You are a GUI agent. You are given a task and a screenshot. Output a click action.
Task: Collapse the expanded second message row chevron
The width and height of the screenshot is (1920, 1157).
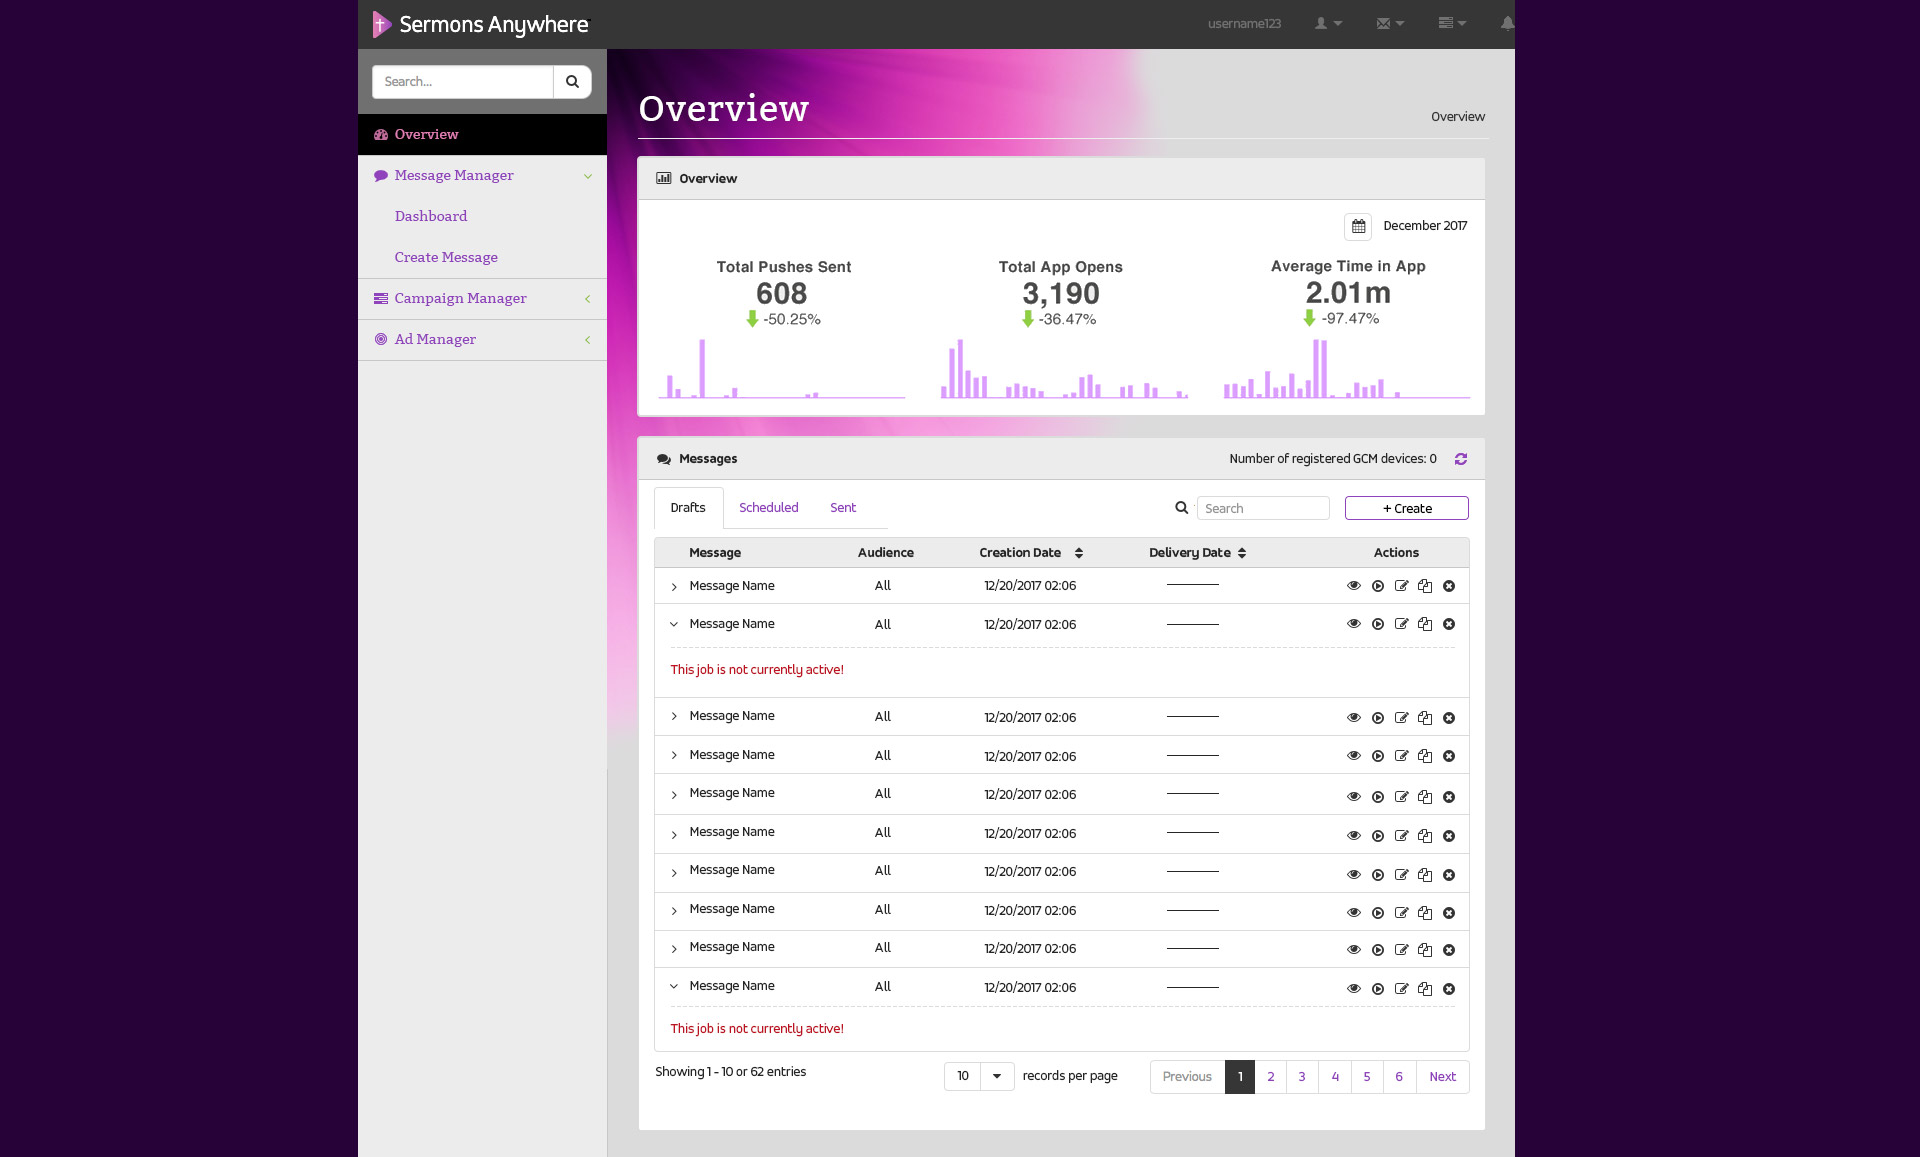(x=672, y=624)
